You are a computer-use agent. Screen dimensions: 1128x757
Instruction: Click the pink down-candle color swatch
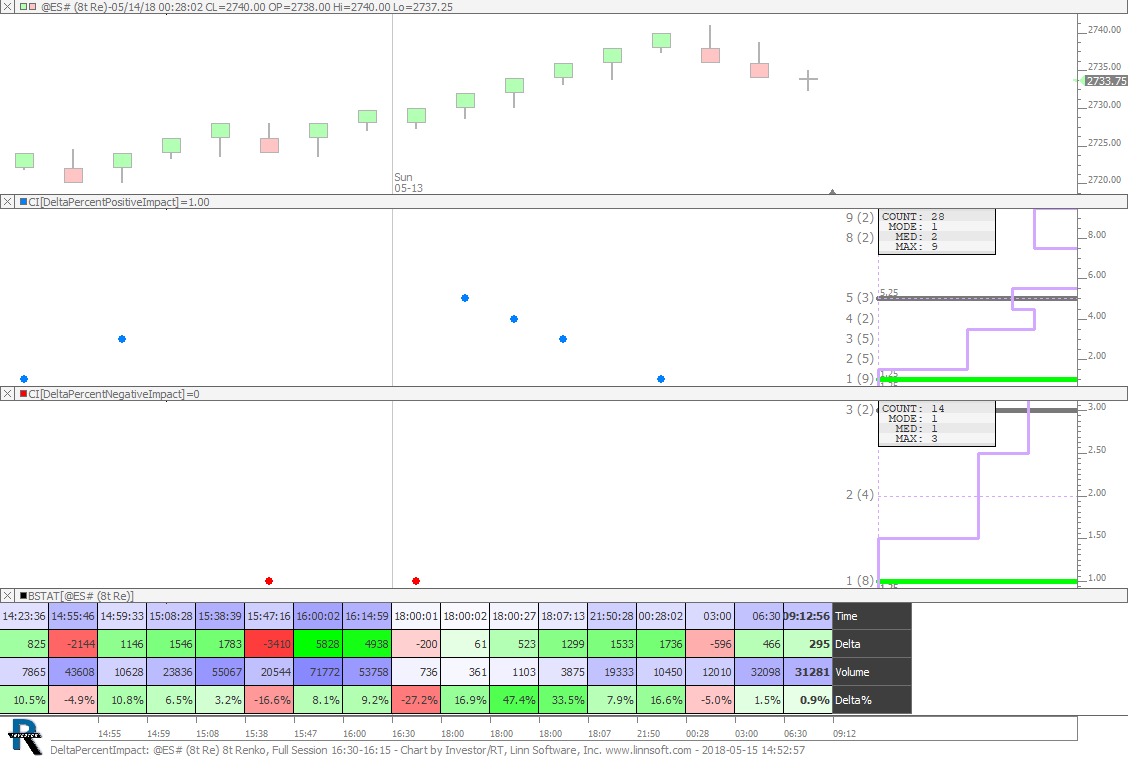click(x=33, y=6)
